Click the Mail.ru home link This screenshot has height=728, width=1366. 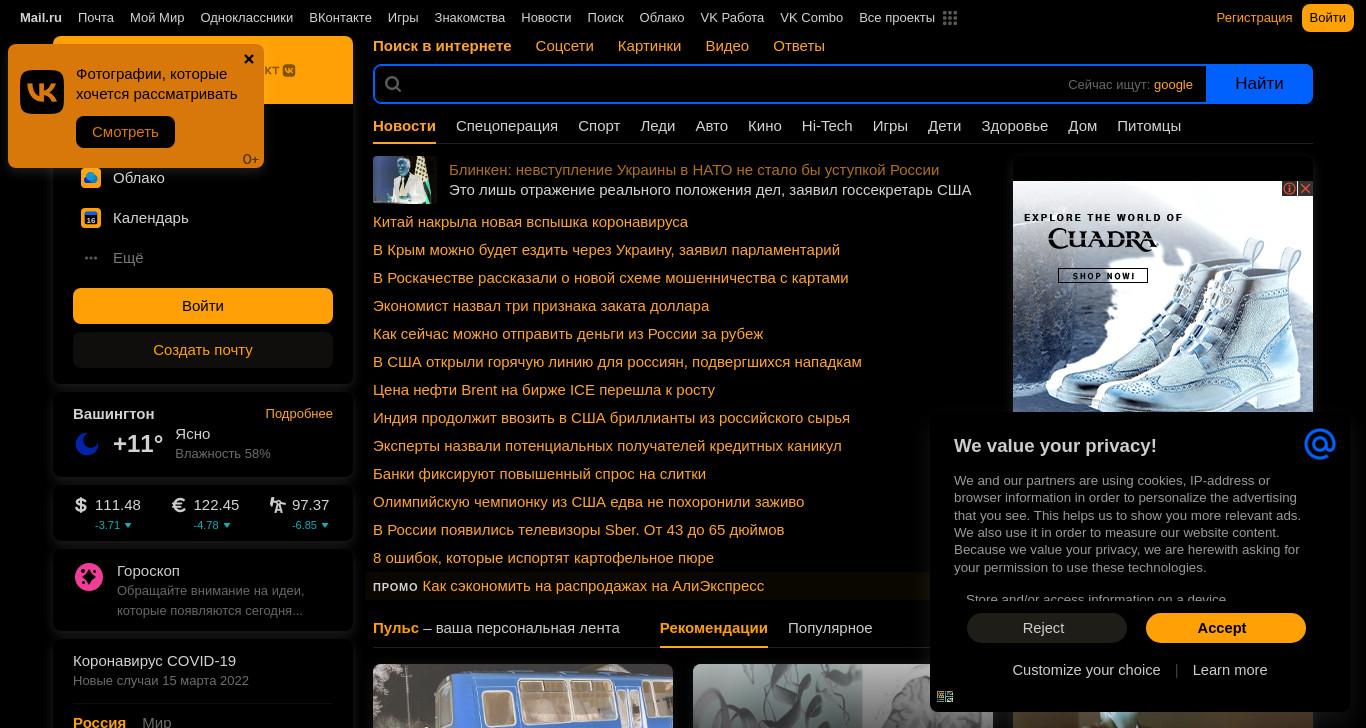click(41, 18)
